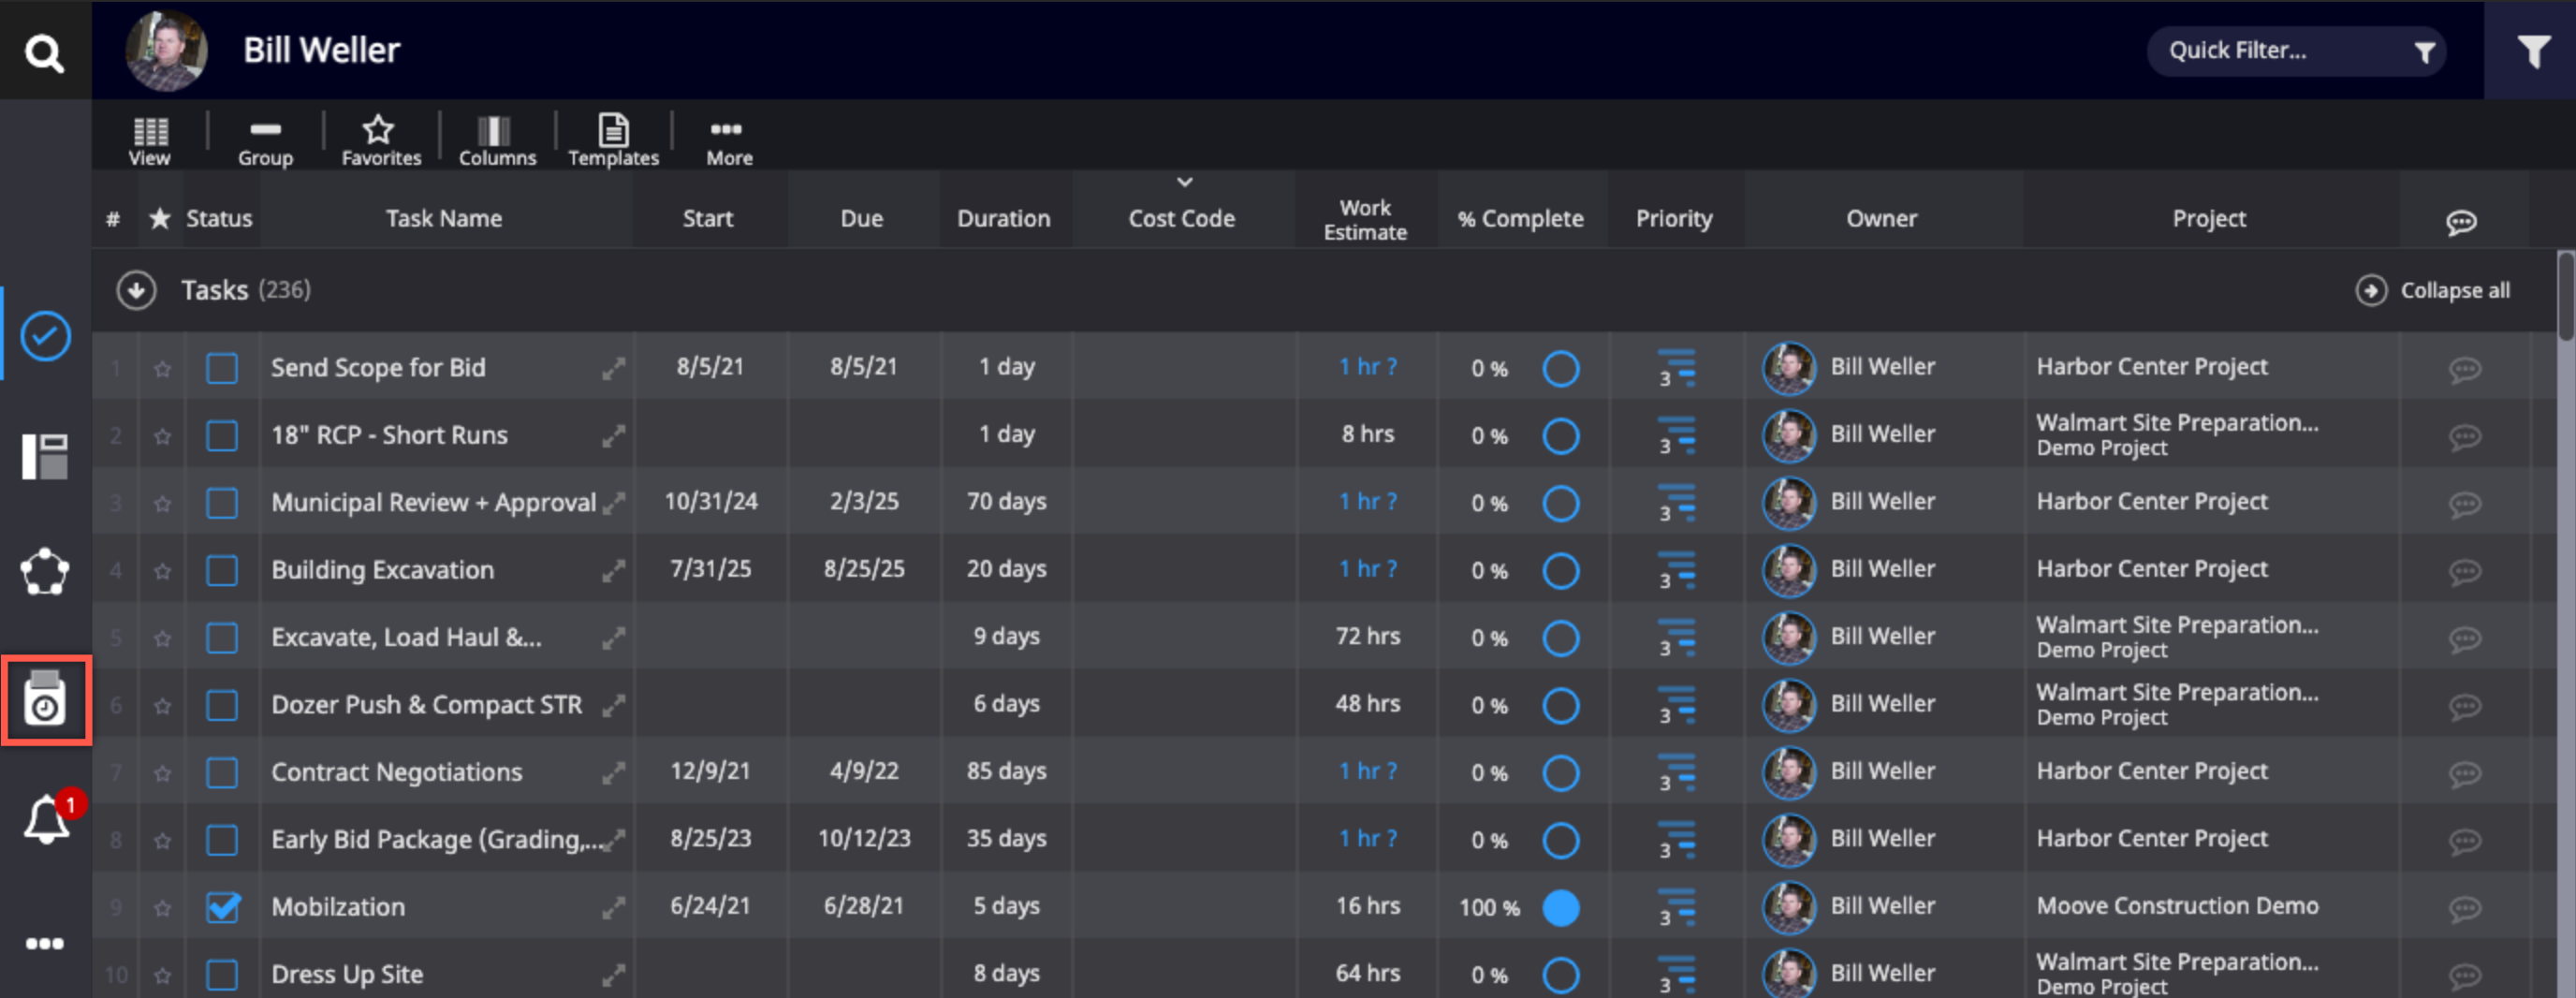Click the Cost Code column chevron

click(x=1184, y=182)
